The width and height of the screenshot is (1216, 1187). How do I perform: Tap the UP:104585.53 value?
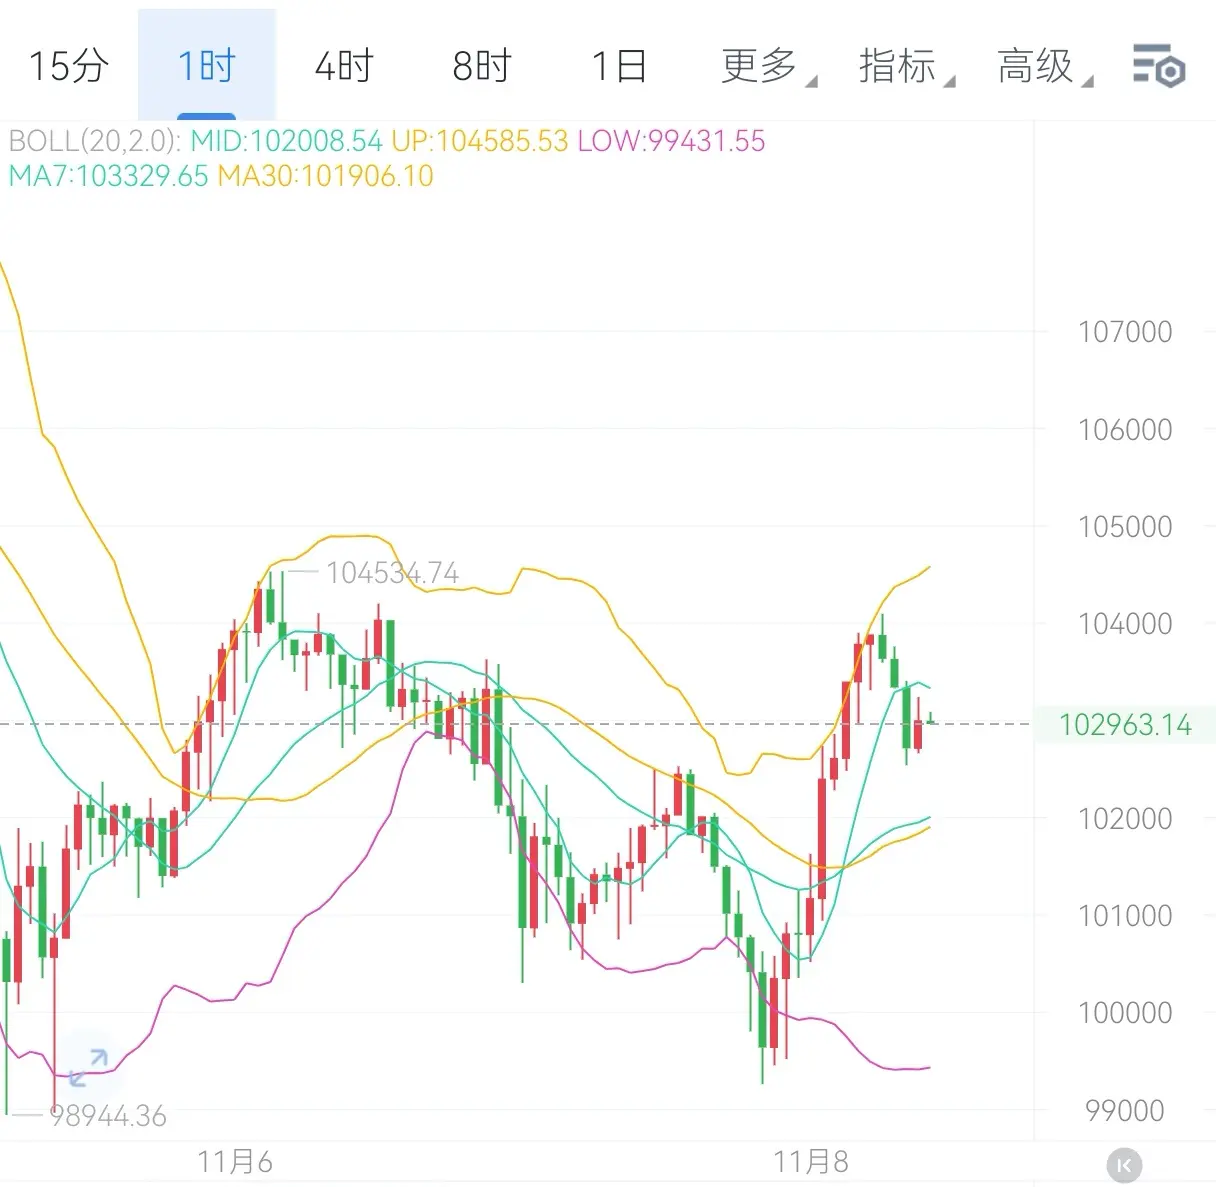[x=479, y=140]
